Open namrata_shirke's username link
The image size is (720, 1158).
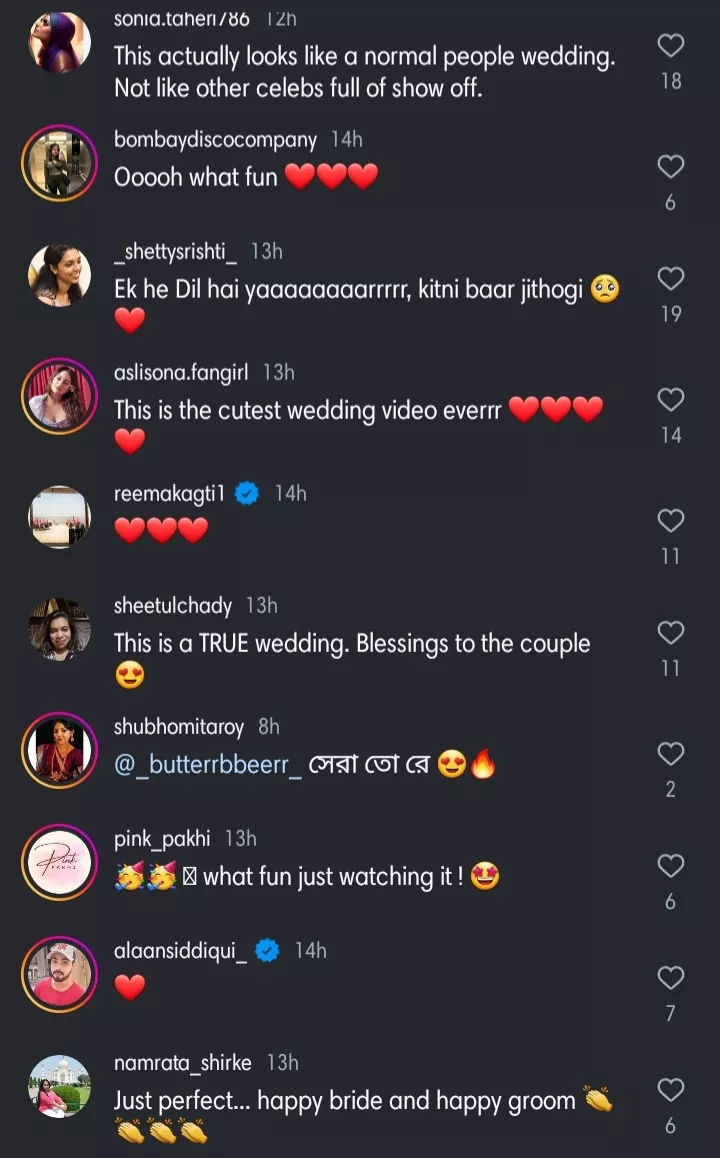point(183,1062)
